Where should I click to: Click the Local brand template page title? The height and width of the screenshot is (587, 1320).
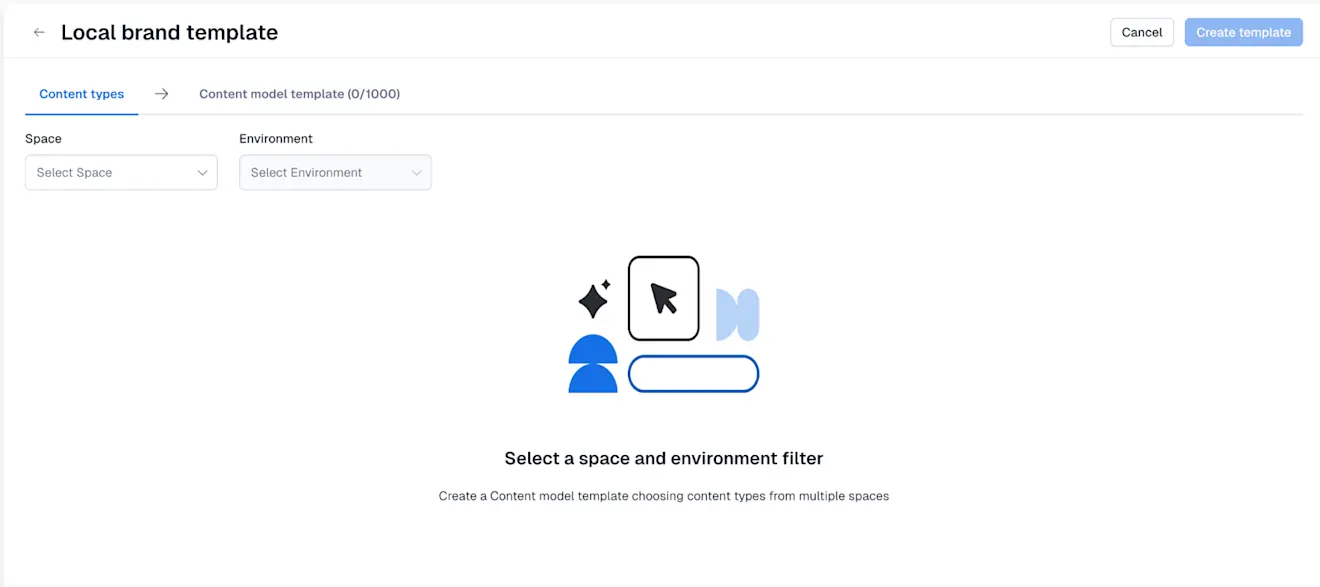click(169, 32)
